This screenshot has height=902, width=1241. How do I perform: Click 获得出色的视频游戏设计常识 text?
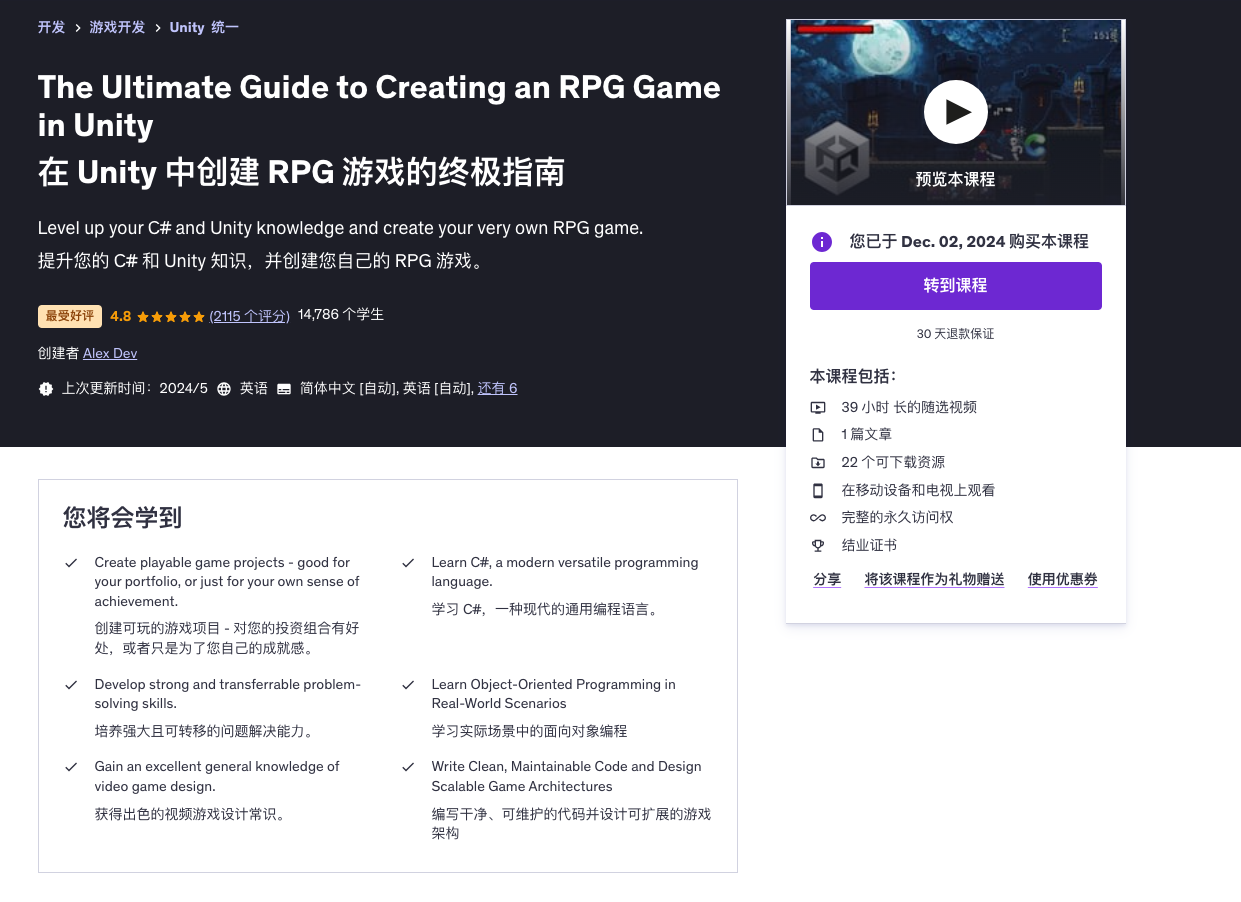pos(192,814)
